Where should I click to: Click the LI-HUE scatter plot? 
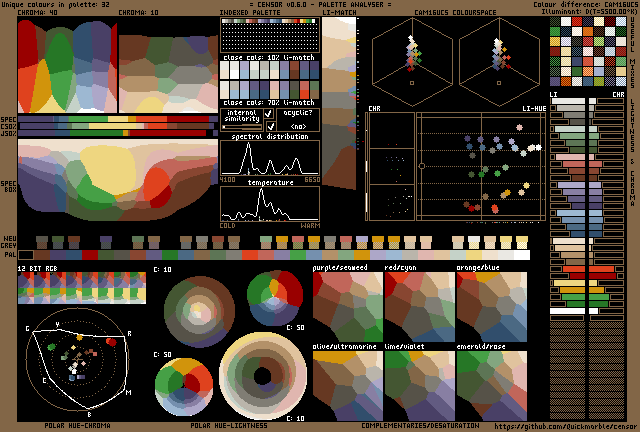[481, 167]
